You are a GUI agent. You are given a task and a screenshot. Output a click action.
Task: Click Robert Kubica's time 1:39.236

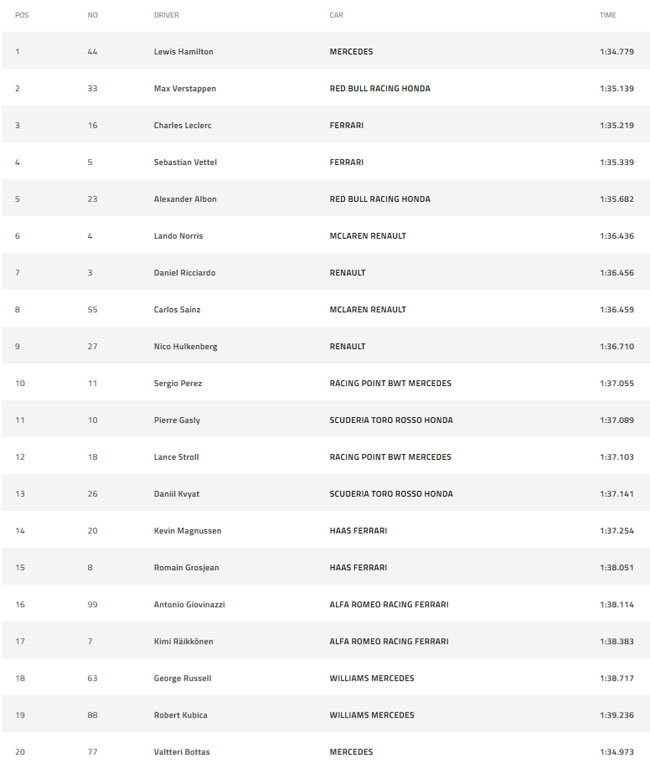[616, 715]
